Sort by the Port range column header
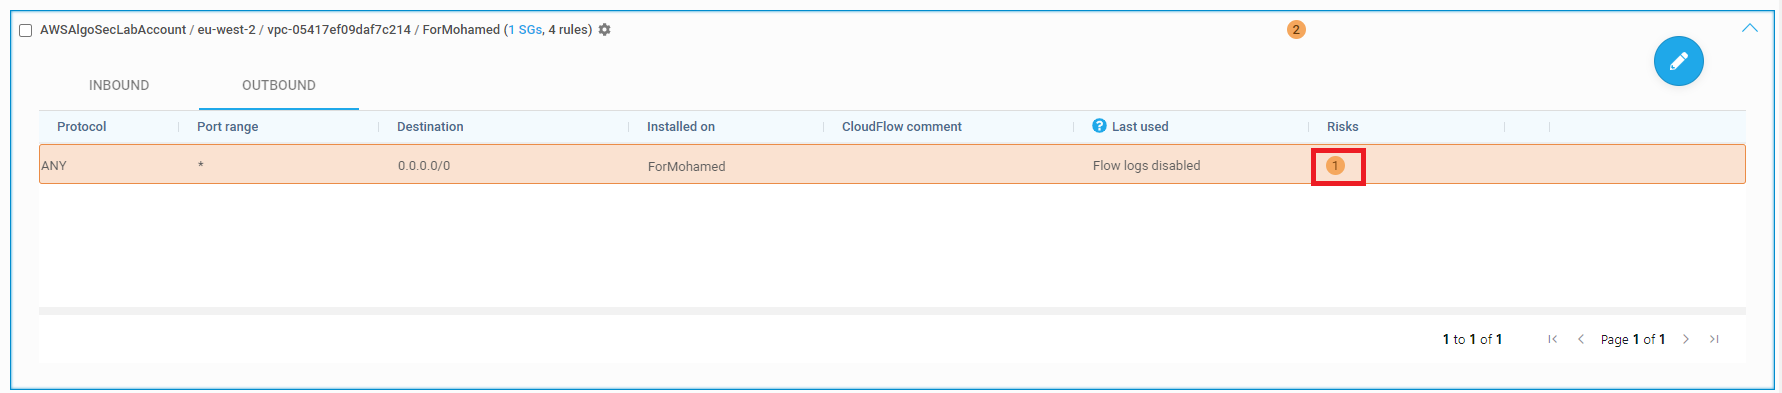 coord(227,127)
